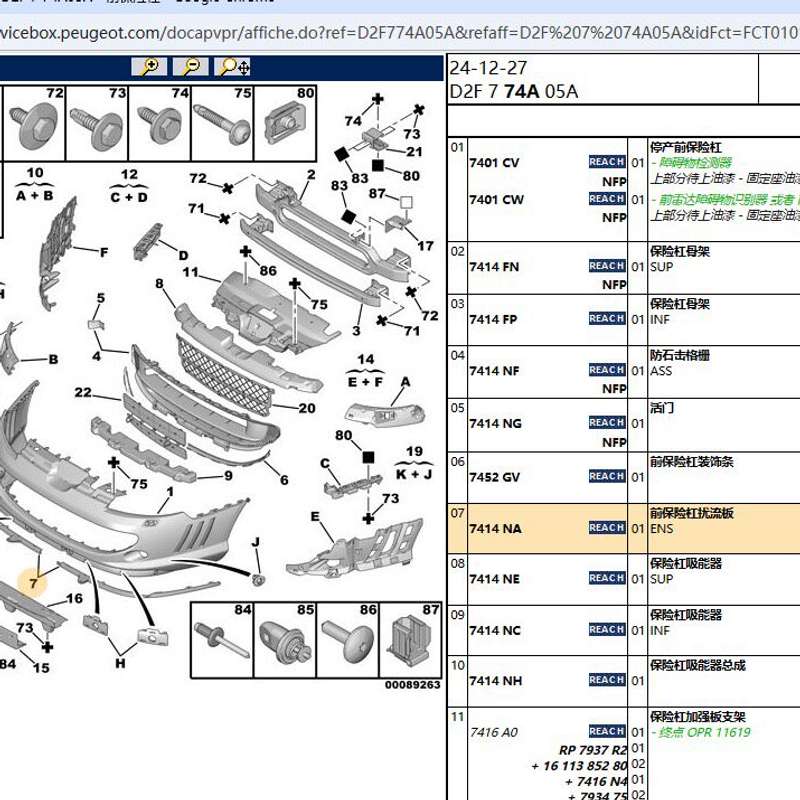Open REACH badge for part 7414 NC
The width and height of the screenshot is (800, 800).
tap(607, 630)
